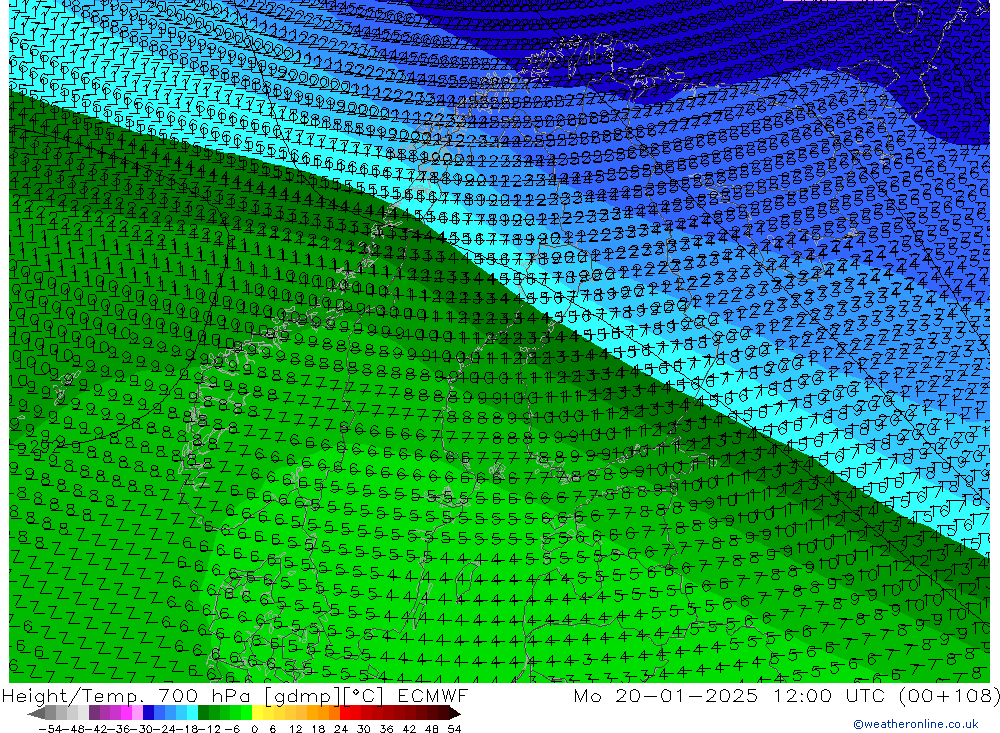Click the "54" label on the legend scale
Image resolution: width=1000 pixels, height=733 pixels.
tap(454, 729)
